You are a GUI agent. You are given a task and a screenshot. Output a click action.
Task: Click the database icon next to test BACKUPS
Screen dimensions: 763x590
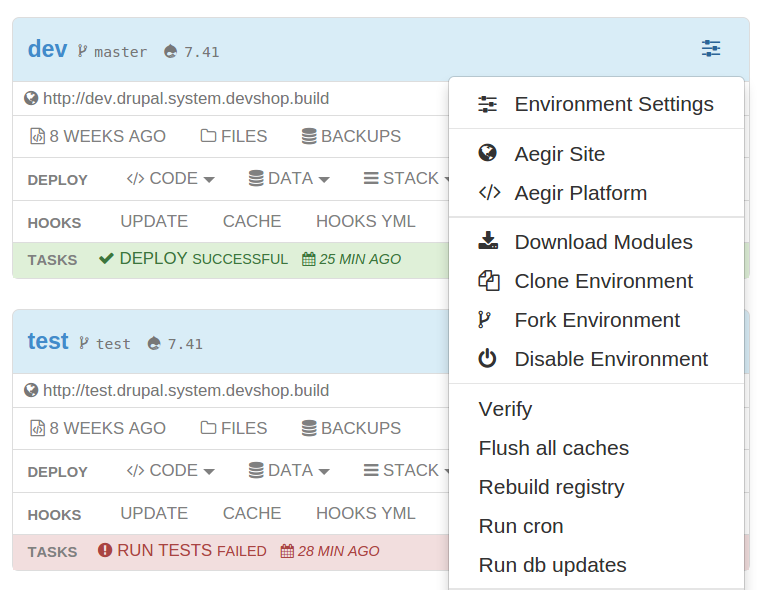coord(309,428)
